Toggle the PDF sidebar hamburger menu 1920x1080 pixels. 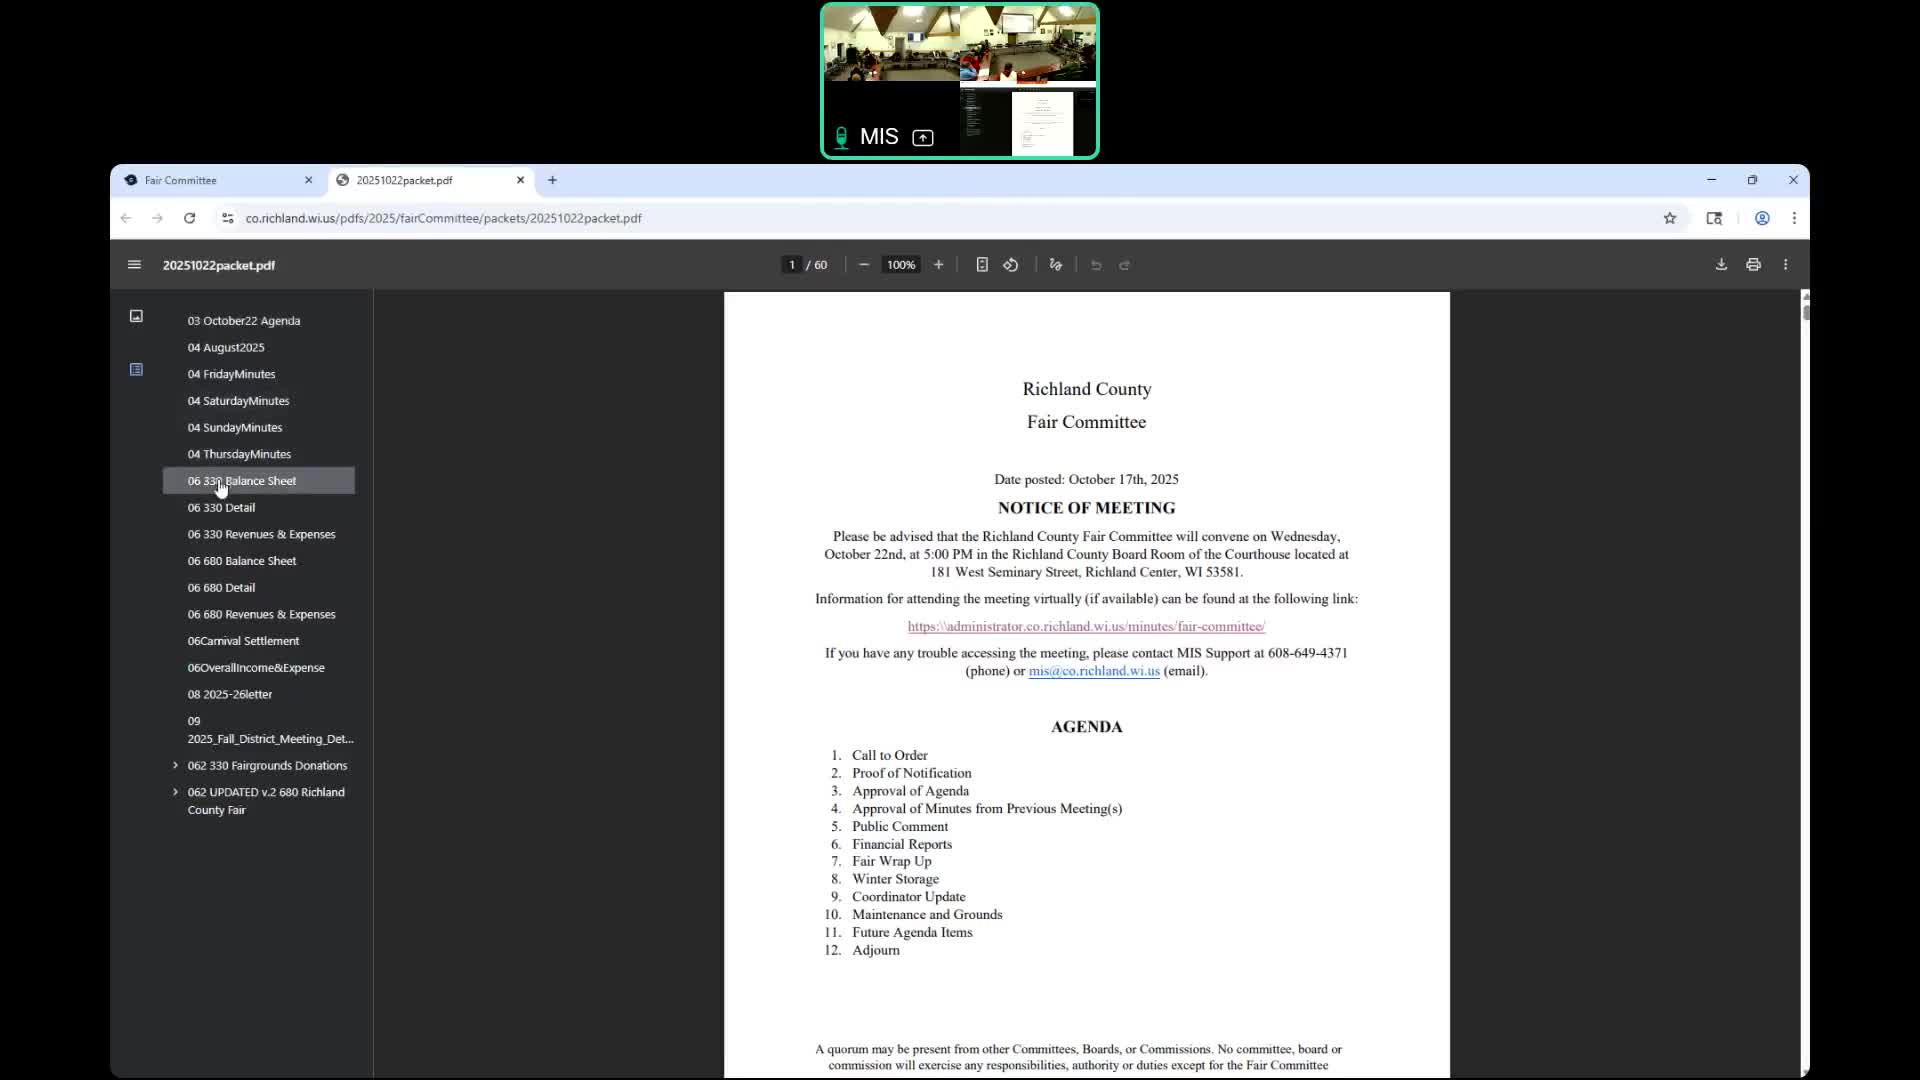(x=134, y=265)
